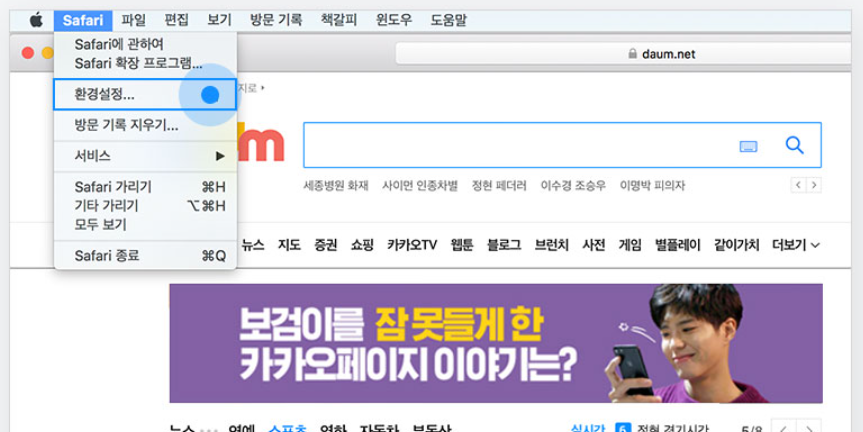Go to 게임 section
Image resolution: width=863 pixels, height=432 pixels.
coord(630,245)
